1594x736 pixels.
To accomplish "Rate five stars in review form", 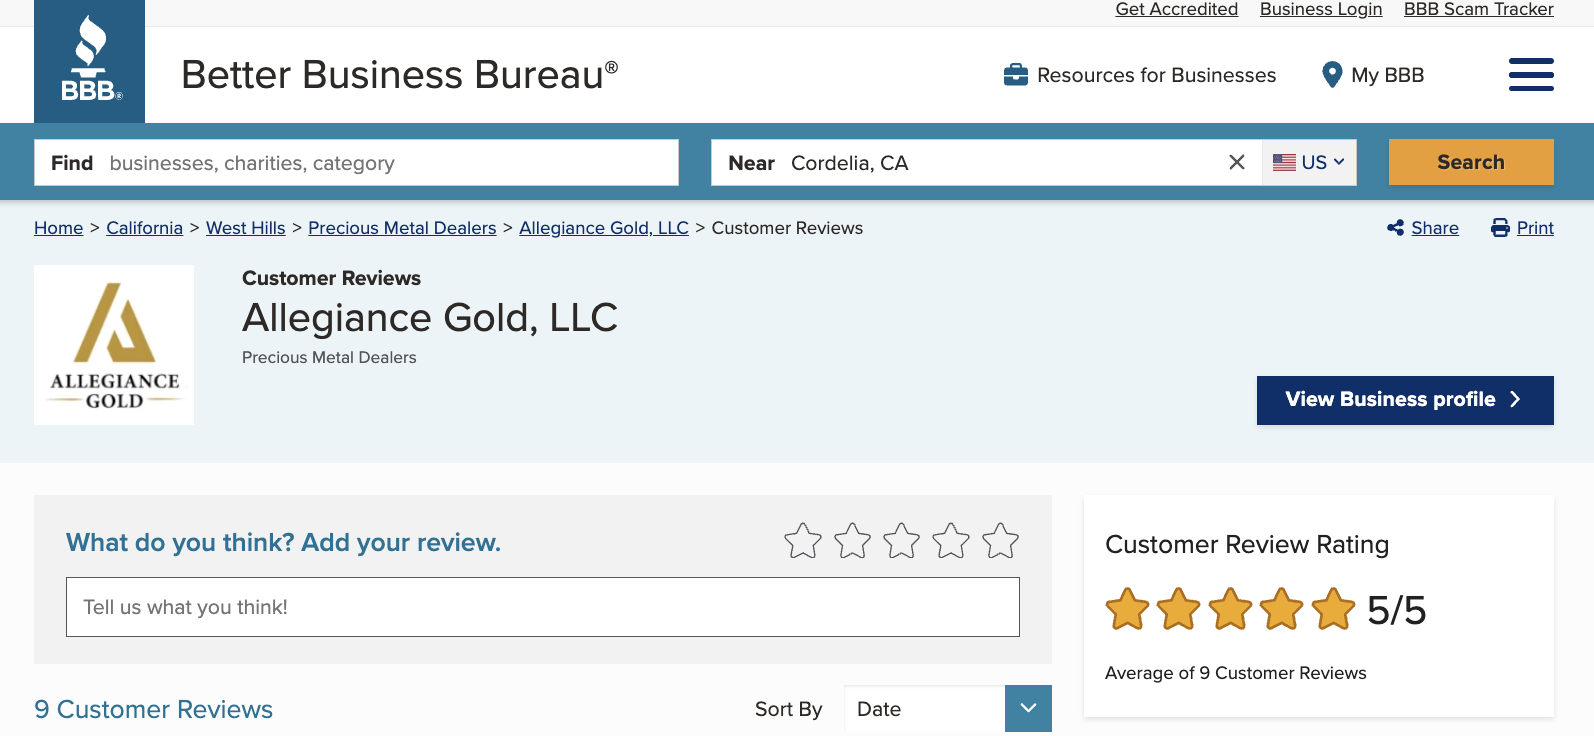I will tap(1000, 541).
